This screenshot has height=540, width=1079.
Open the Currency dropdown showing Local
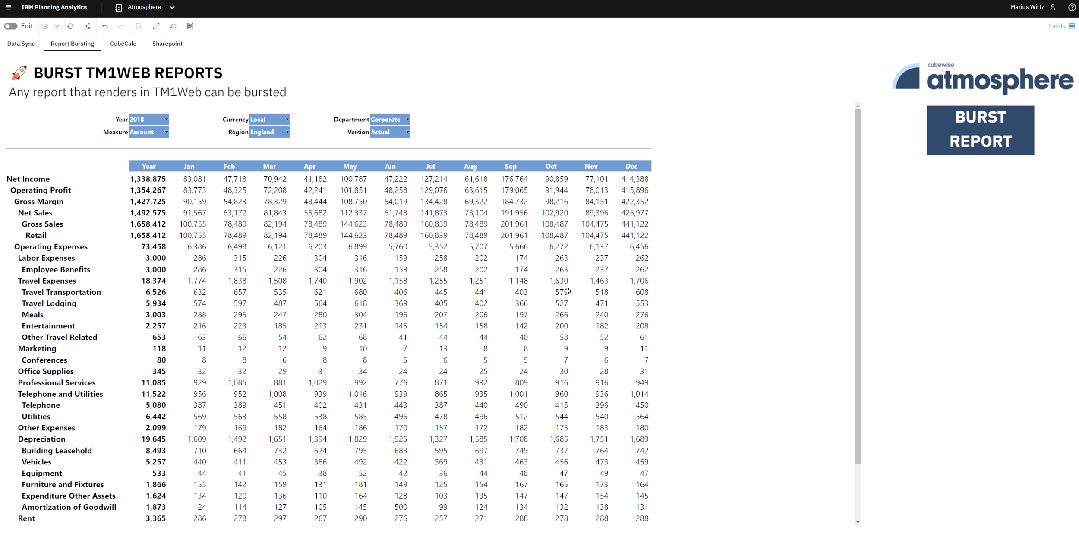270,120
